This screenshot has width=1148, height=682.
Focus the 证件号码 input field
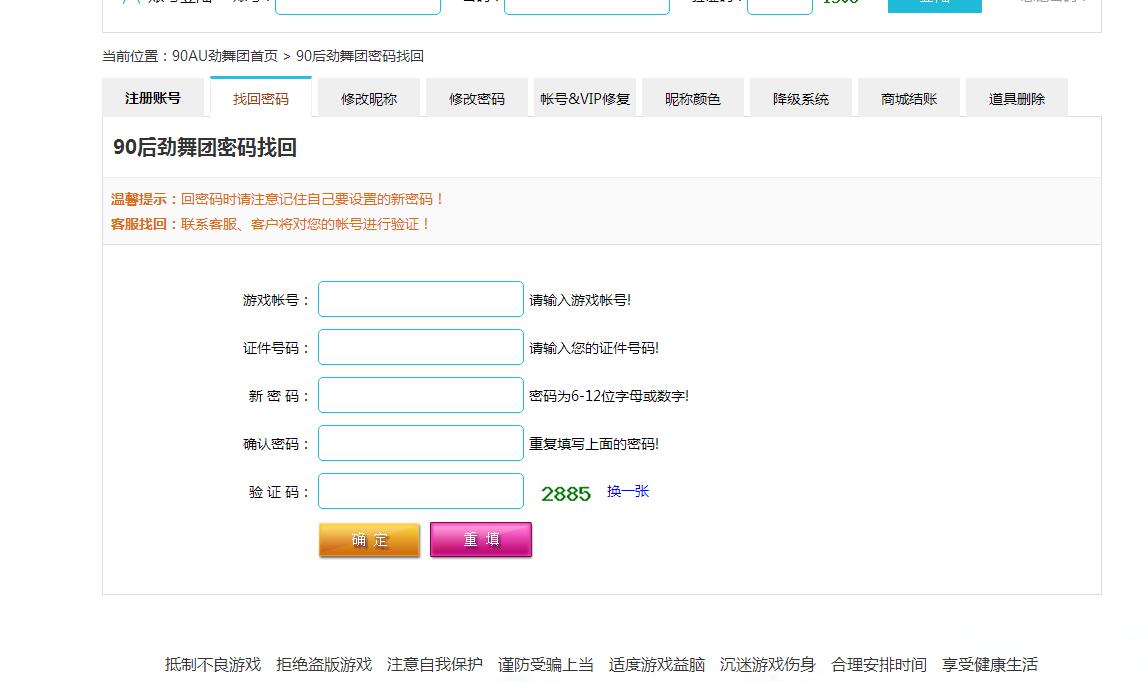[421, 347]
